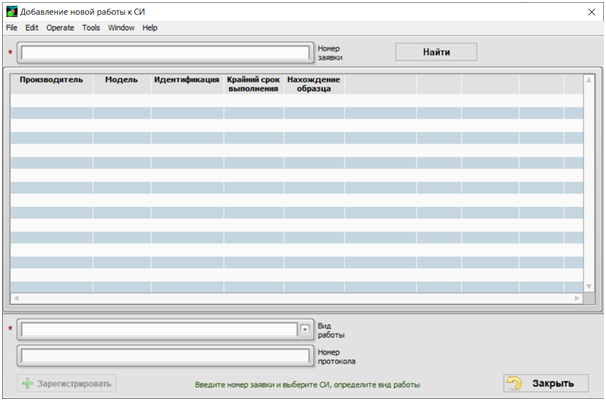606x401 pixels.
Task: Open the Window menu
Action: [121, 28]
